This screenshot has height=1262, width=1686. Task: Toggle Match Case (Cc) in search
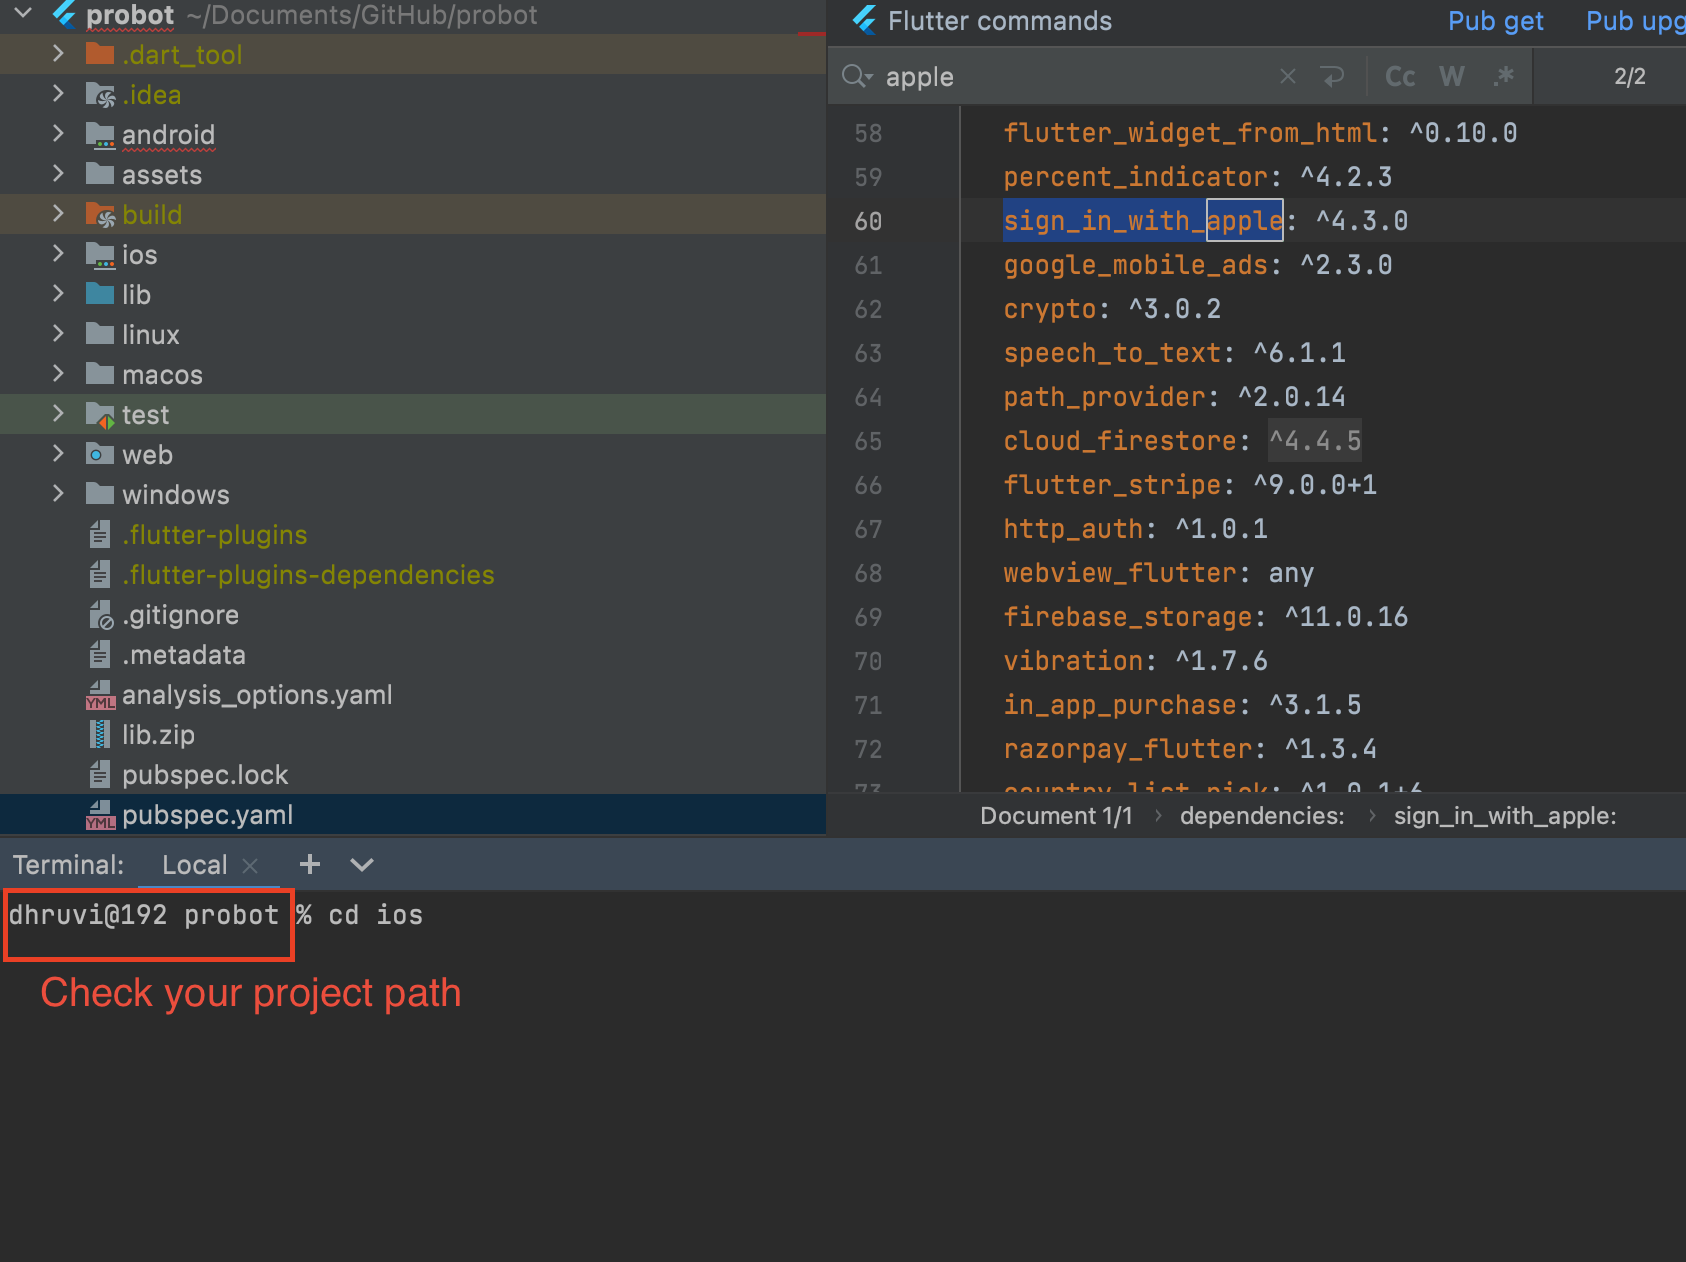tap(1400, 77)
